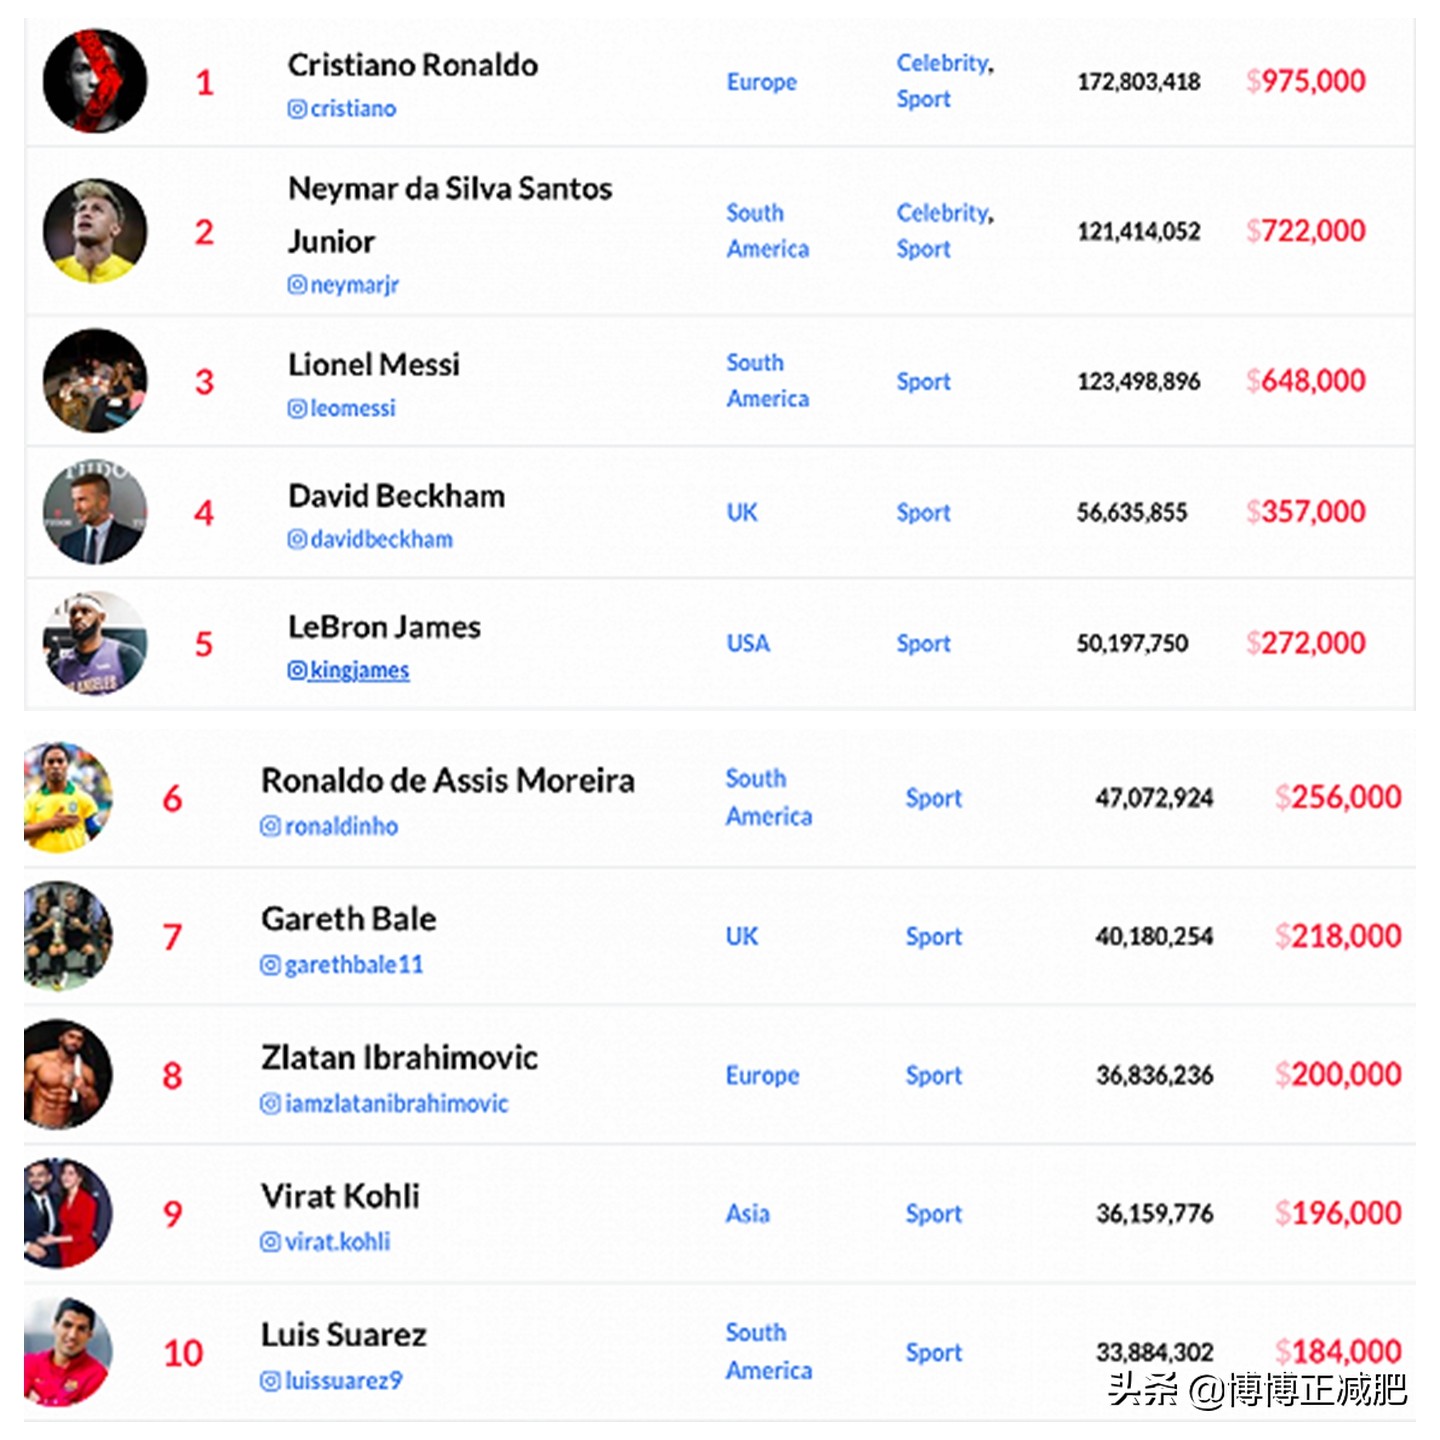This screenshot has height=1440, width=1440.
Task: Click the Celebrity category link for Neymar
Action: (943, 213)
